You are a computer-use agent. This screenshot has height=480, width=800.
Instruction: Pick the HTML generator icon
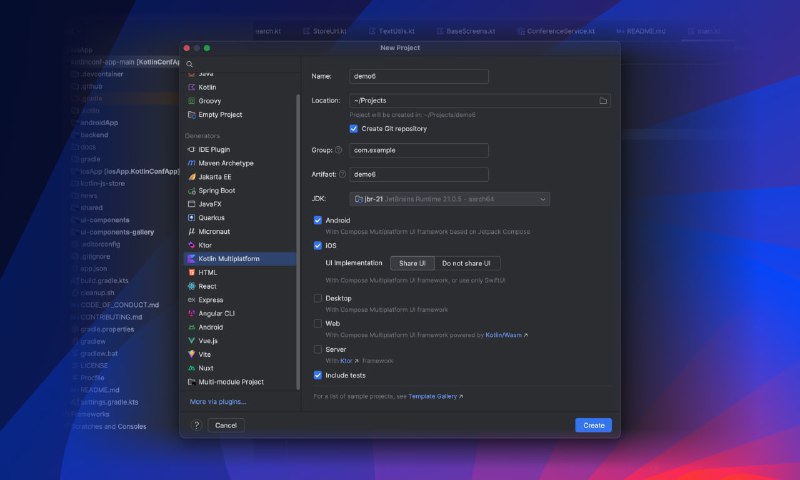coord(191,273)
